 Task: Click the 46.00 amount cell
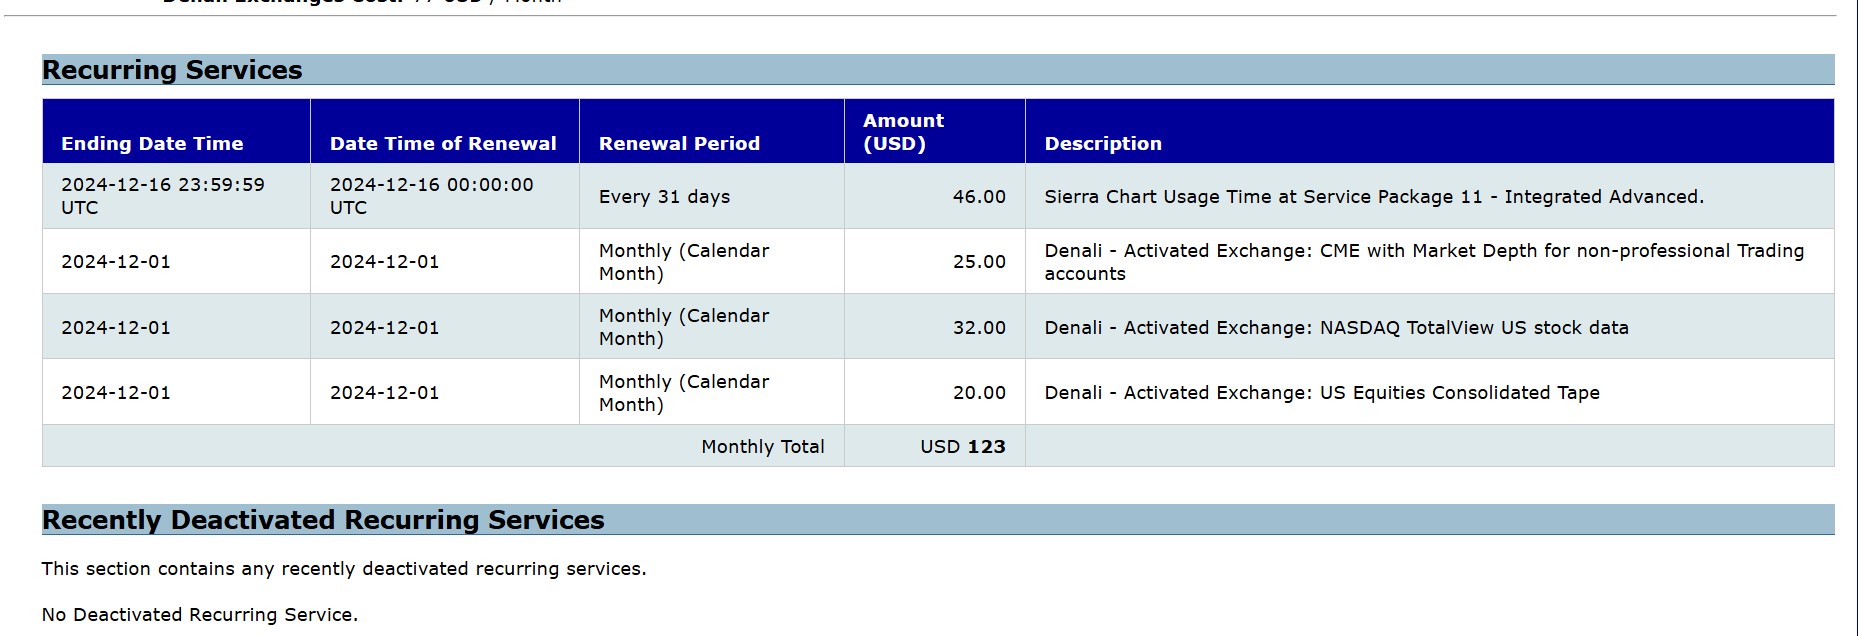[x=979, y=197]
